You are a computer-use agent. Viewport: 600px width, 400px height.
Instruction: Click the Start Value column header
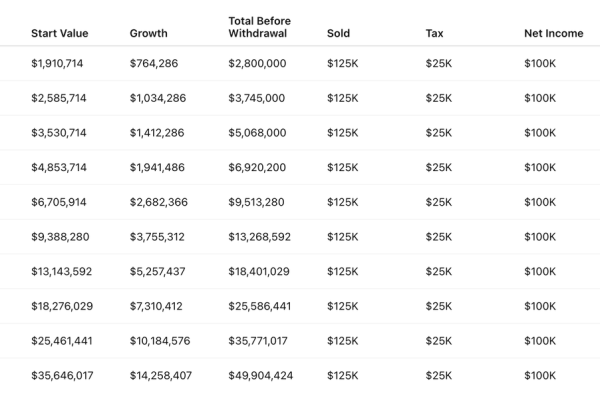[60, 33]
